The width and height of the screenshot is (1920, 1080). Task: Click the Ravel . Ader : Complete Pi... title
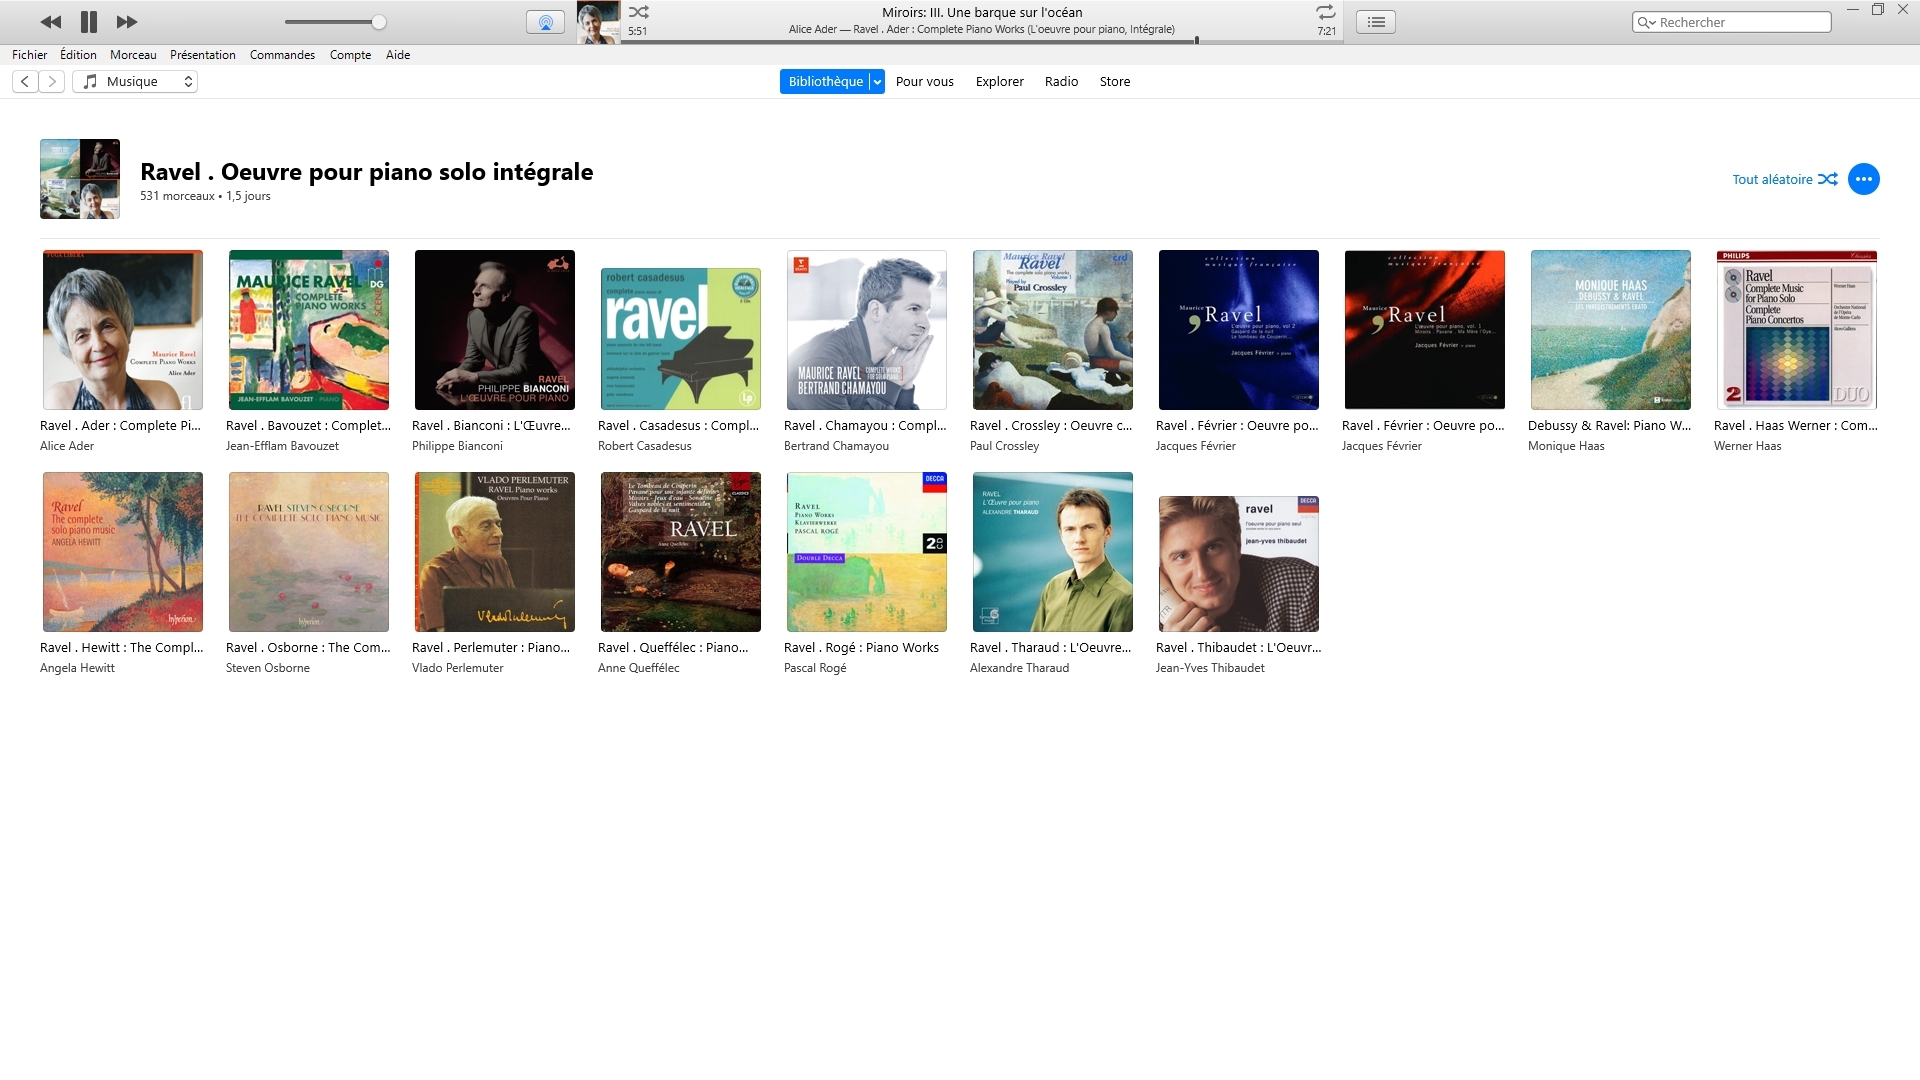120,426
